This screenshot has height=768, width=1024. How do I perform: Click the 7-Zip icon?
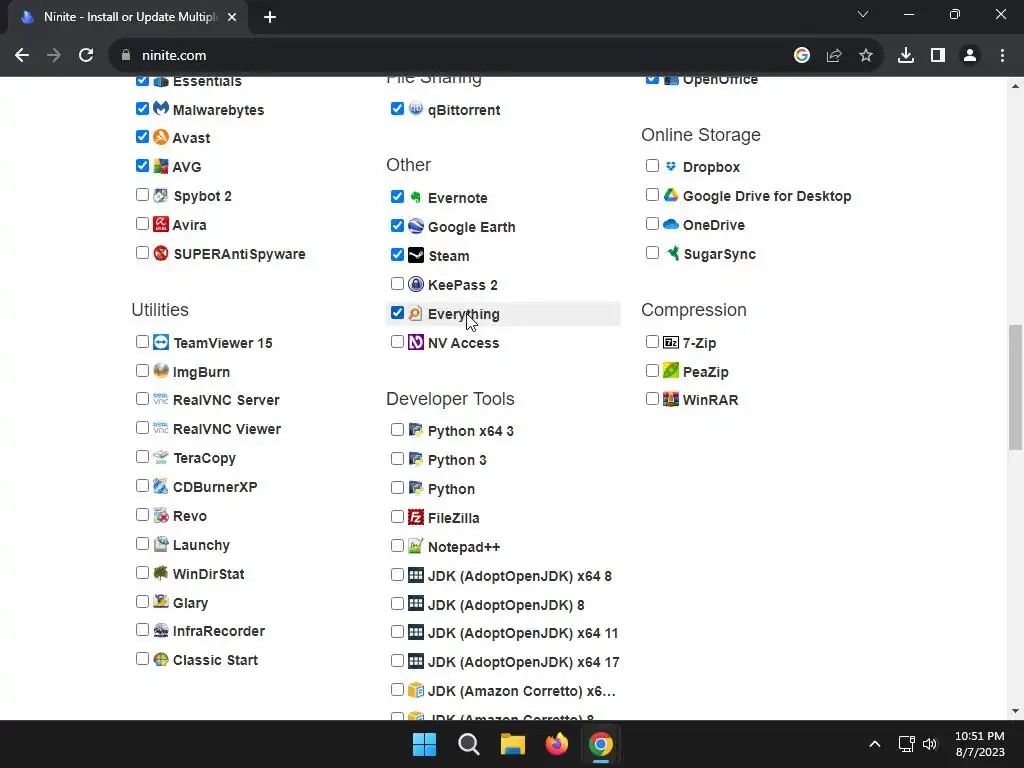(671, 342)
